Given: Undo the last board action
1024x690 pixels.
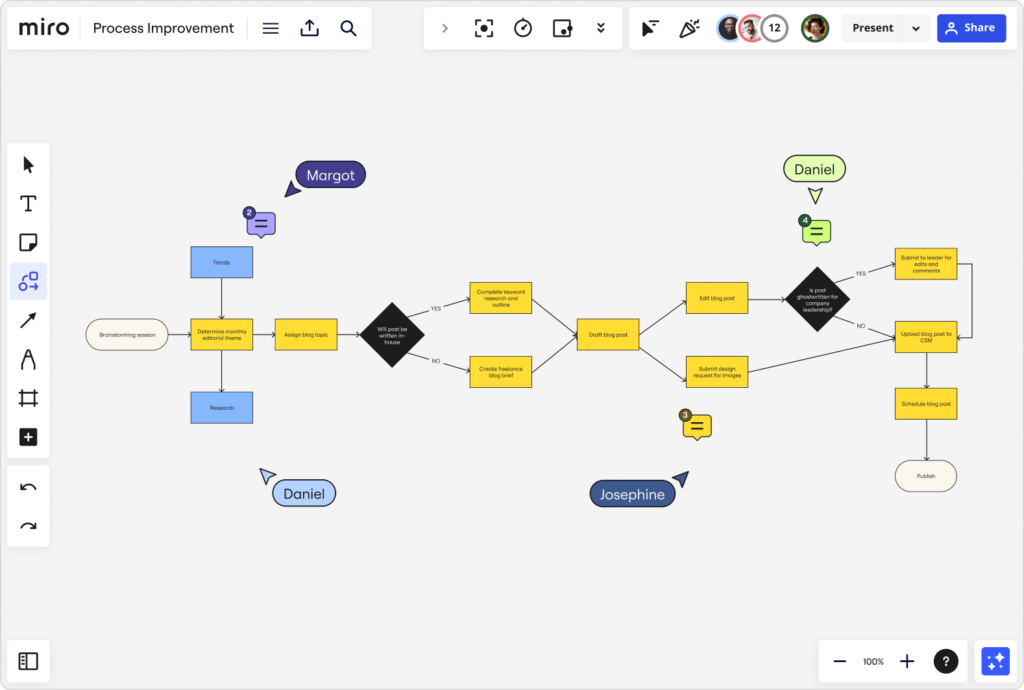Looking at the screenshot, I should (28, 487).
